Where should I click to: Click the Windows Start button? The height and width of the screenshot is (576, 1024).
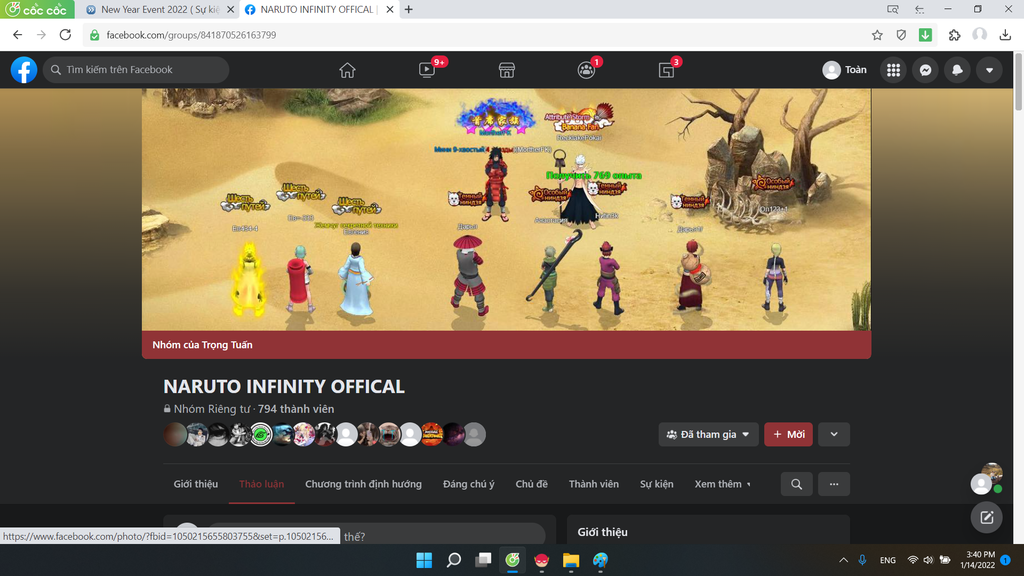(424, 560)
